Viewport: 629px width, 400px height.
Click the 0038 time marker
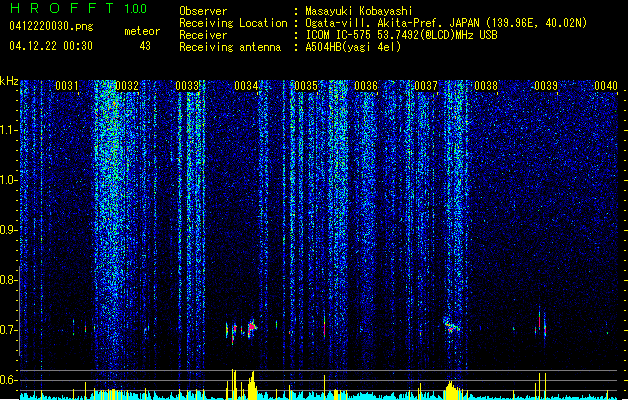point(486,86)
